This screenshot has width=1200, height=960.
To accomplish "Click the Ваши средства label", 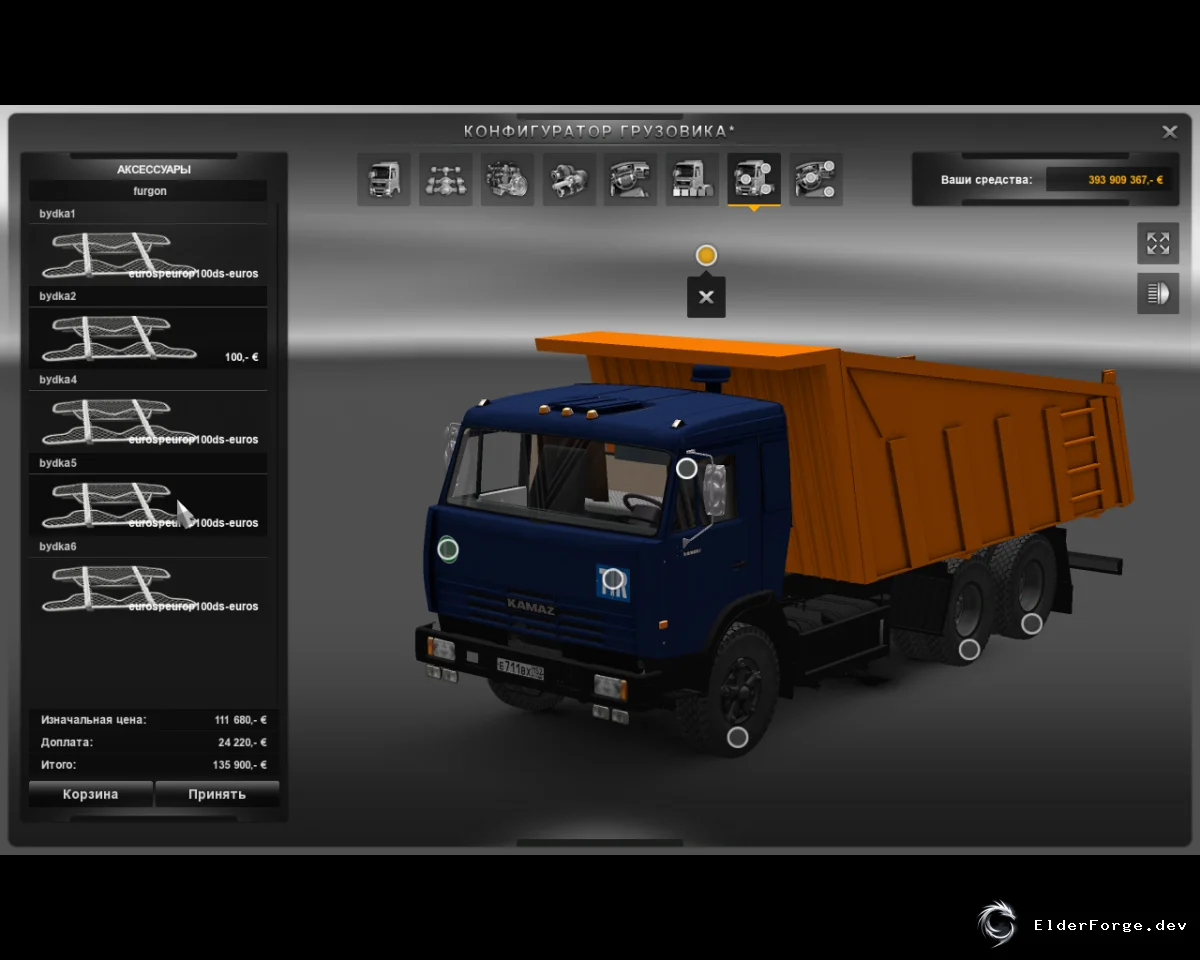I will [986, 180].
